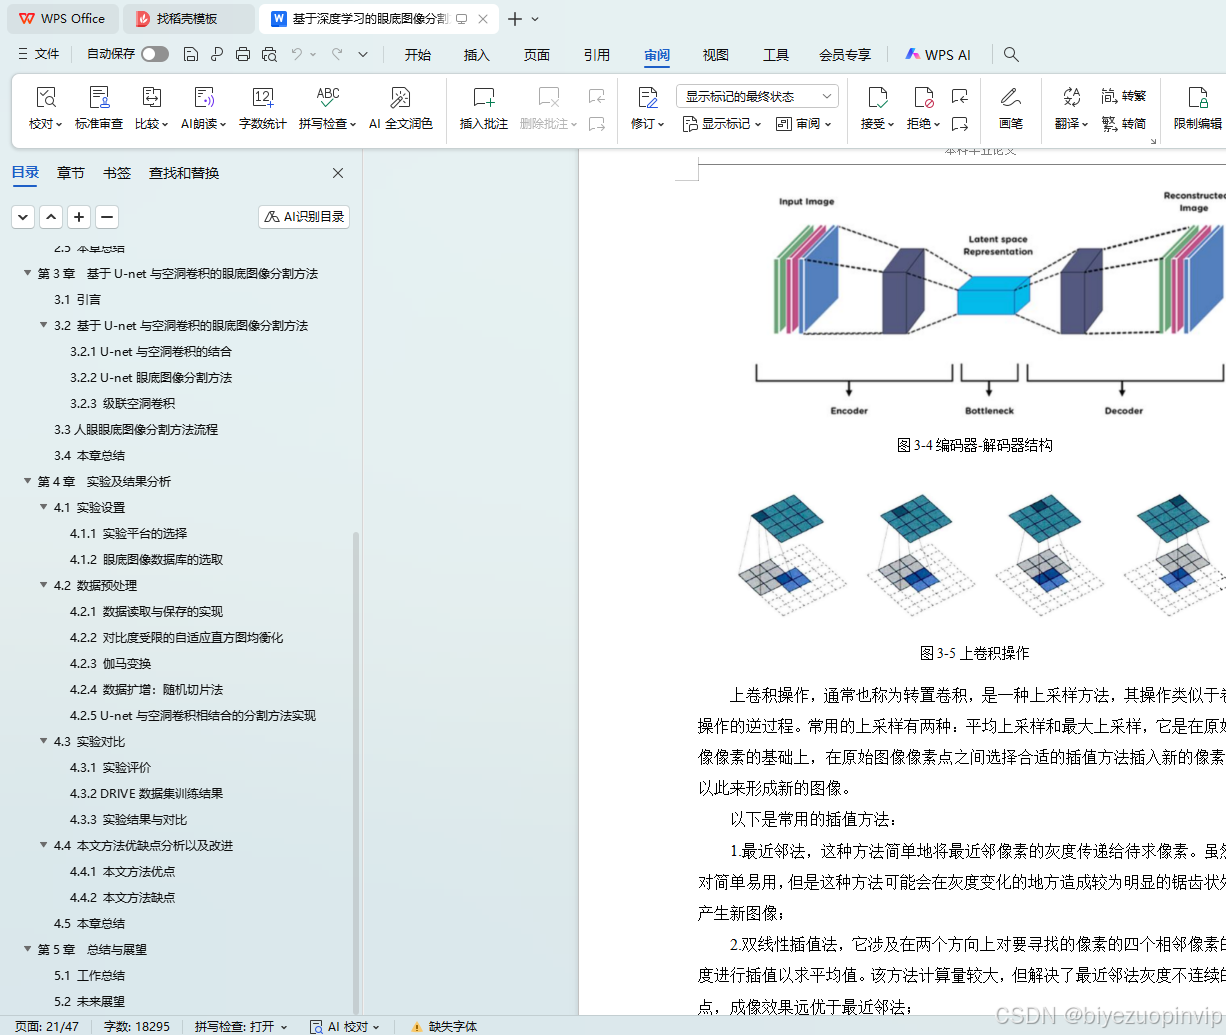1226x1035 pixels.
Task: Toggle the 自动保存 switch
Action: click(x=155, y=54)
